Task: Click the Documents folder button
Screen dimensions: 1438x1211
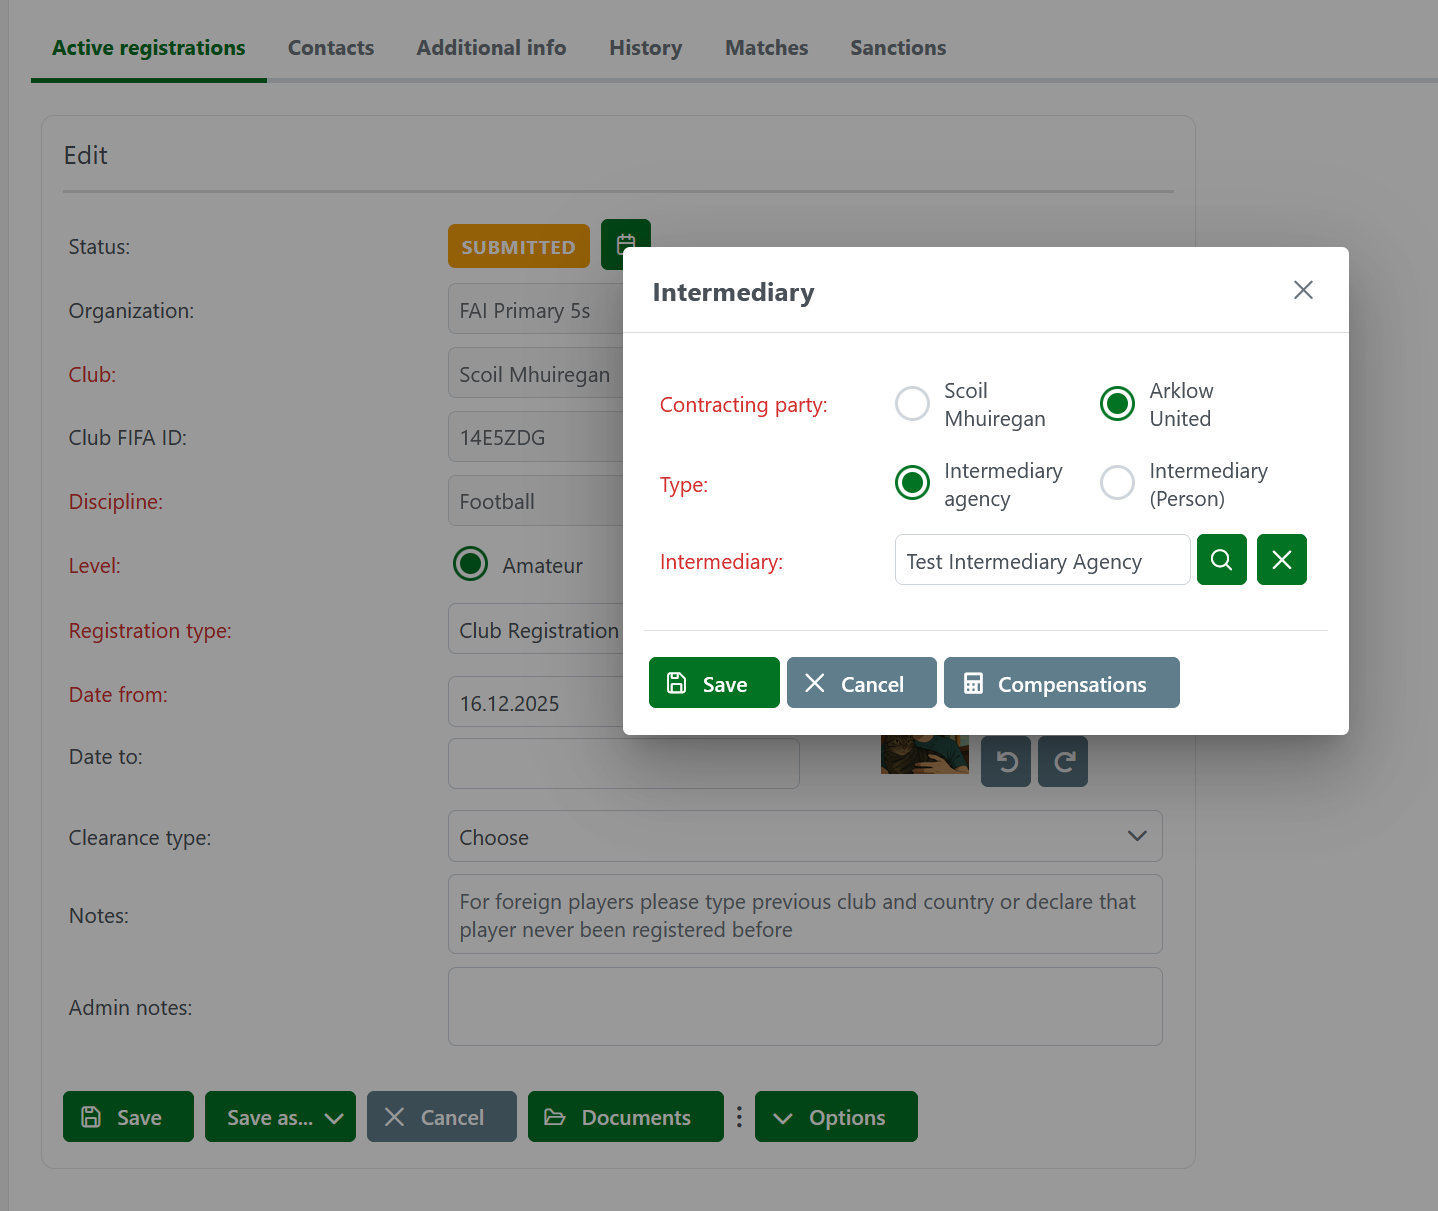Action: 625,1117
